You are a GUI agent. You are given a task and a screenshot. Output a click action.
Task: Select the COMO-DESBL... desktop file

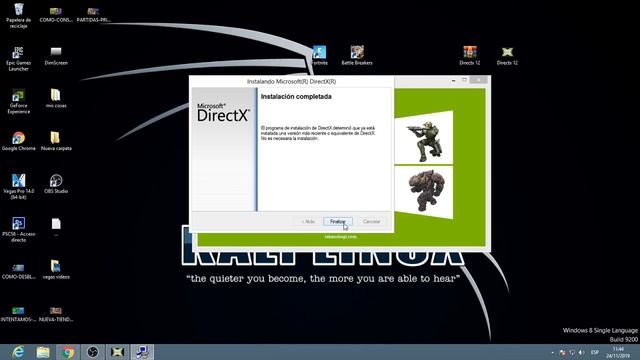click(x=18, y=271)
